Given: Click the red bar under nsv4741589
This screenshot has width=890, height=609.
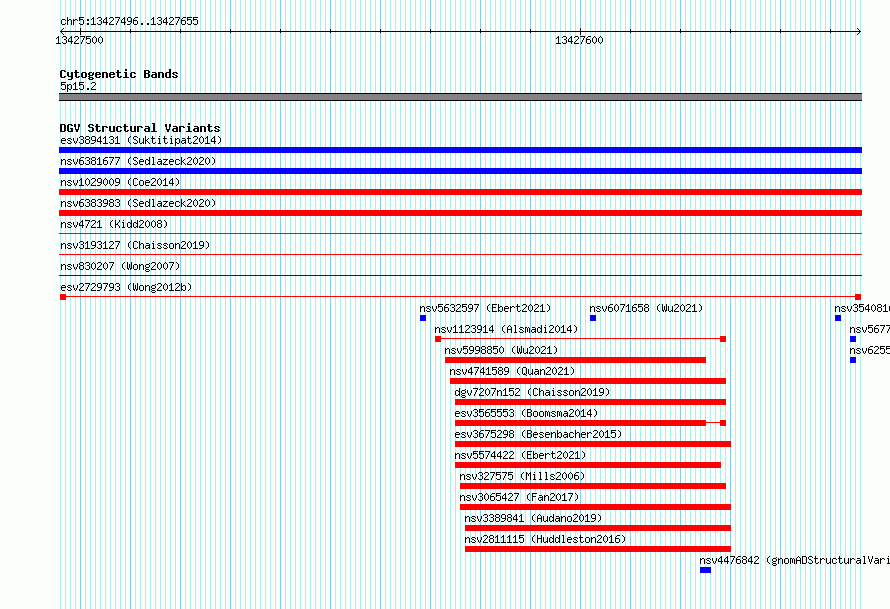Looking at the screenshot, I should click(588, 381).
